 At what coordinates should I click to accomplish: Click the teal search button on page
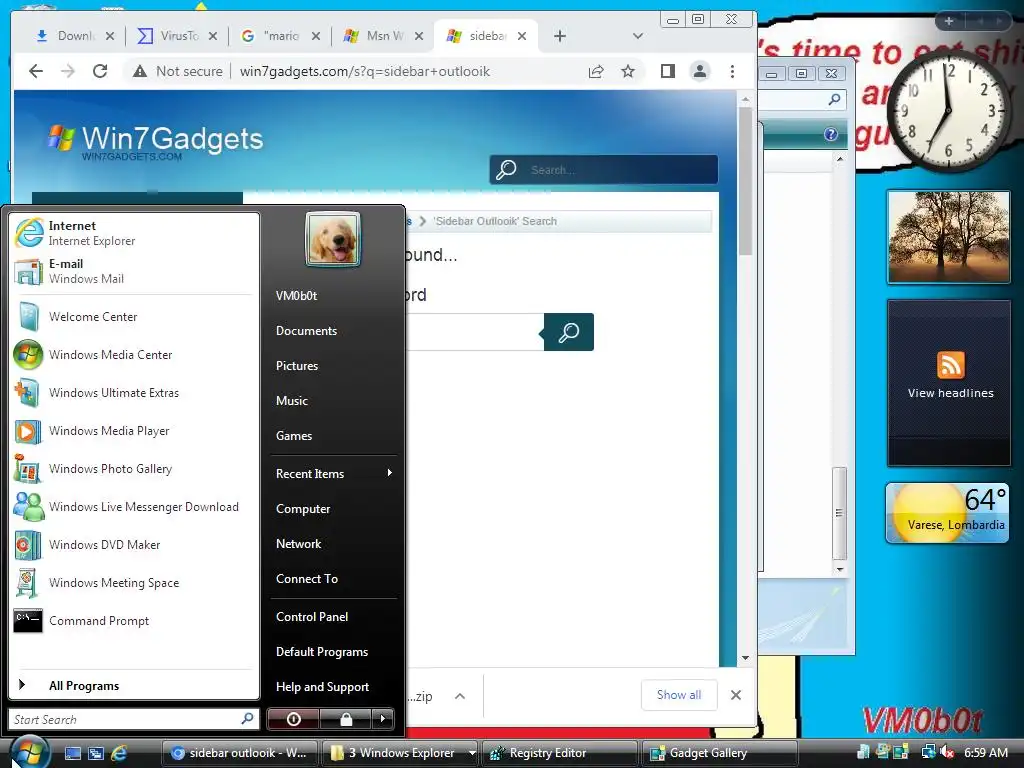tap(569, 332)
